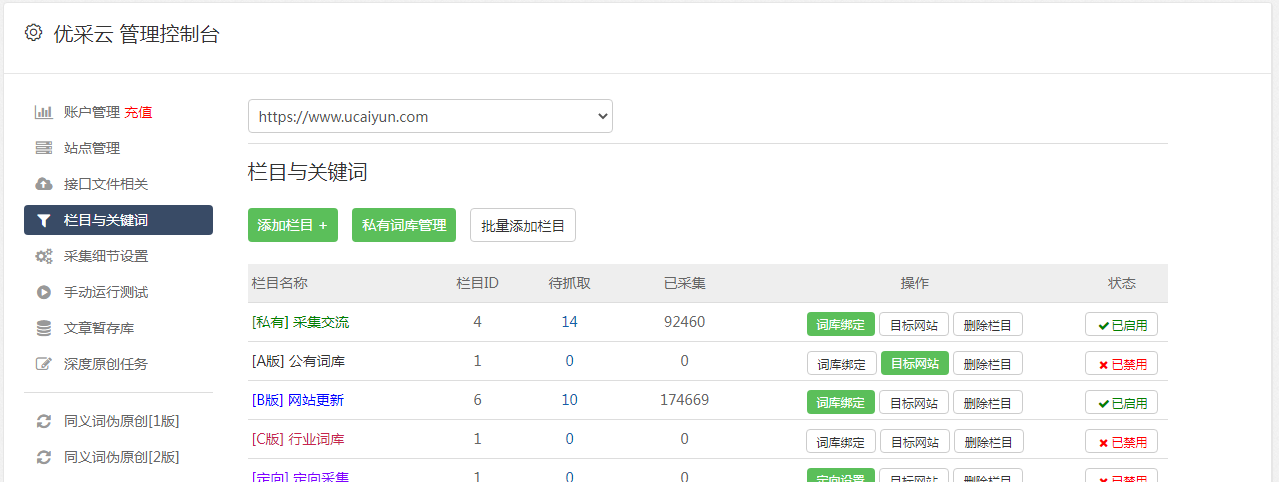Click the server icon beside 站点管理
Viewport: 1279px width, 482px height.
click(x=43, y=148)
